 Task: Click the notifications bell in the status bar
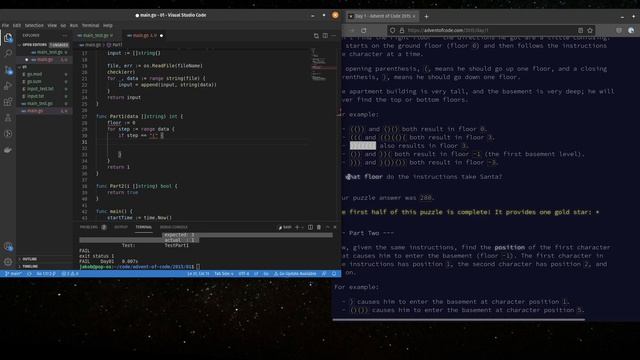334,274
